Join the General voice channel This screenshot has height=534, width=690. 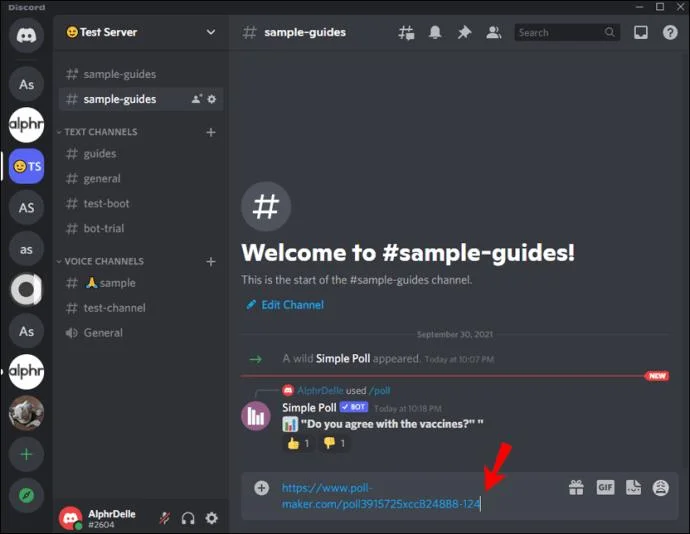(x=140, y=333)
